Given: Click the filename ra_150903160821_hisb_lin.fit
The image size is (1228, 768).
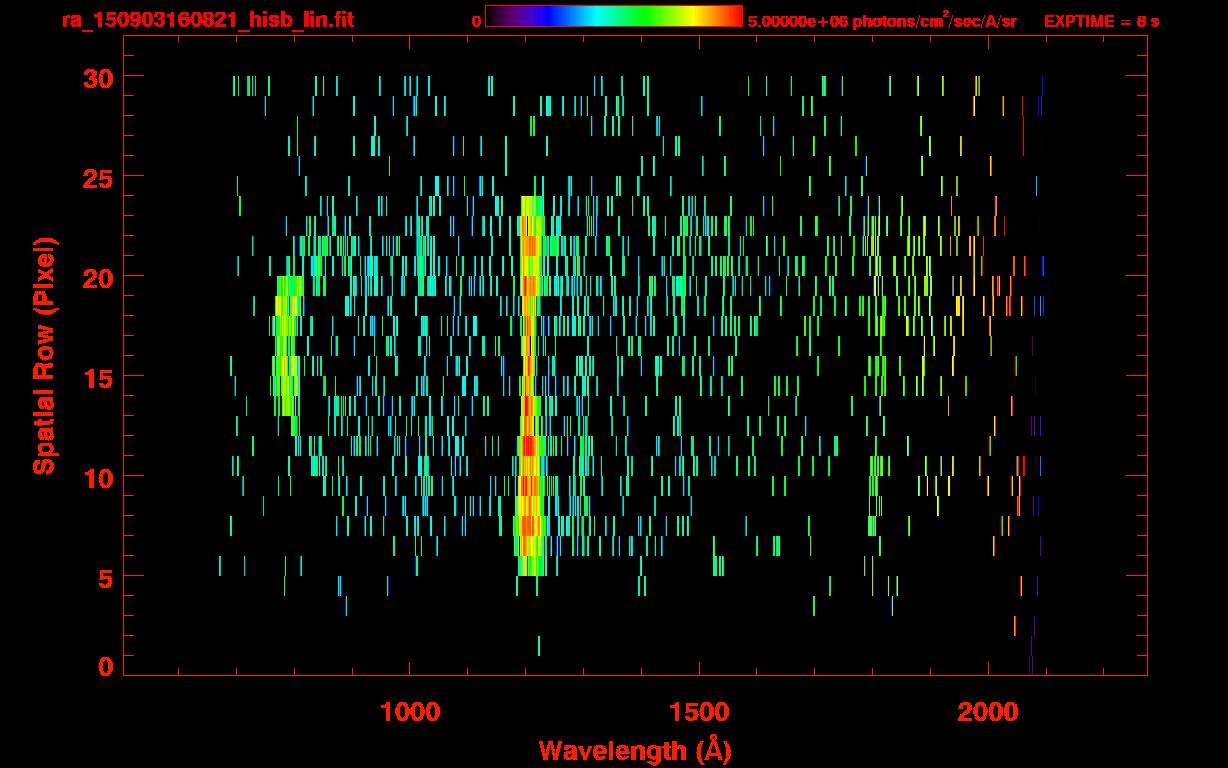Looking at the screenshot, I should (x=206, y=20).
